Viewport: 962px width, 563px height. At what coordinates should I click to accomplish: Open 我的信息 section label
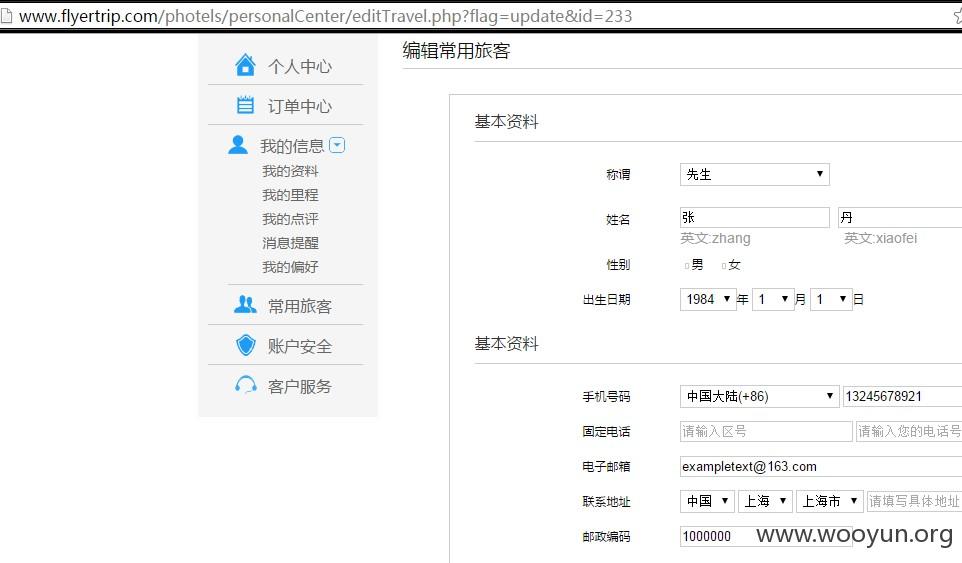tap(292, 146)
